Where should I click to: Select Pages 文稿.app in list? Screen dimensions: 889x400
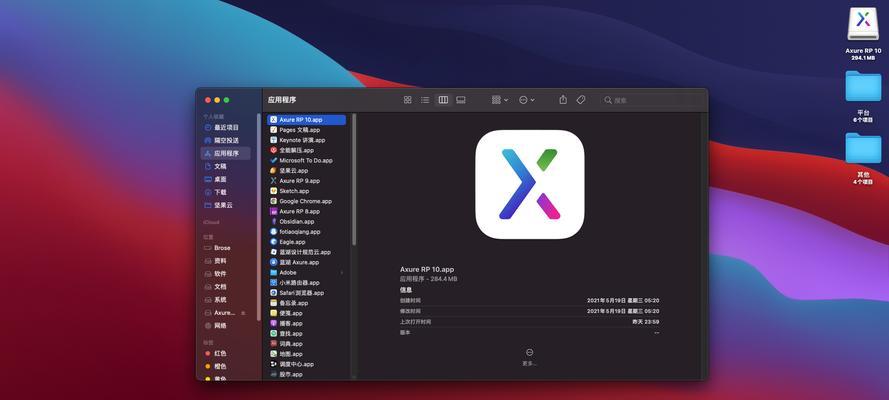[x=307, y=130]
